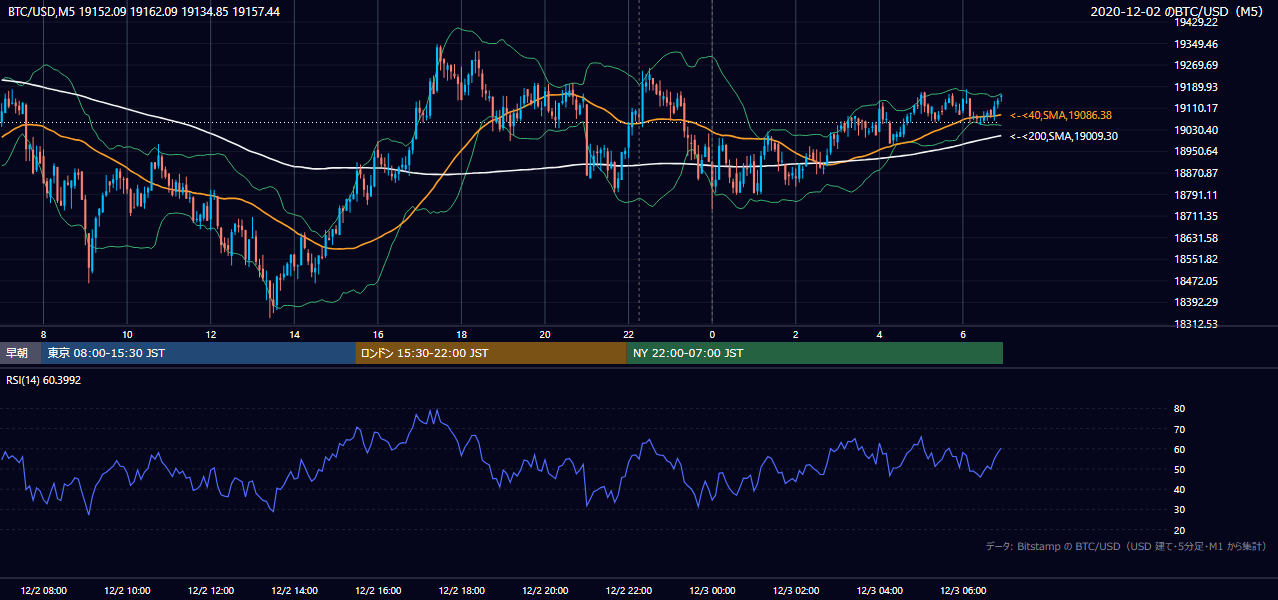This screenshot has width=1278, height=600.
Task: Click the RSI(14) 60.3992 indicator label
Action: 45,380
